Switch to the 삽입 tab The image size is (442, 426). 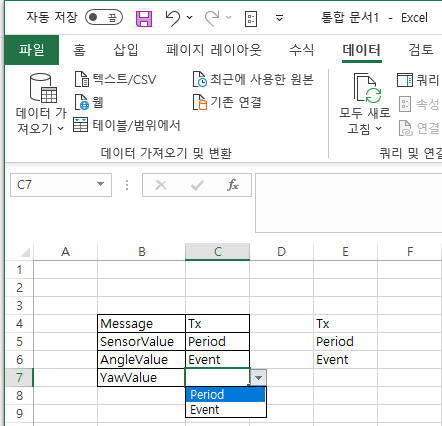[126, 50]
